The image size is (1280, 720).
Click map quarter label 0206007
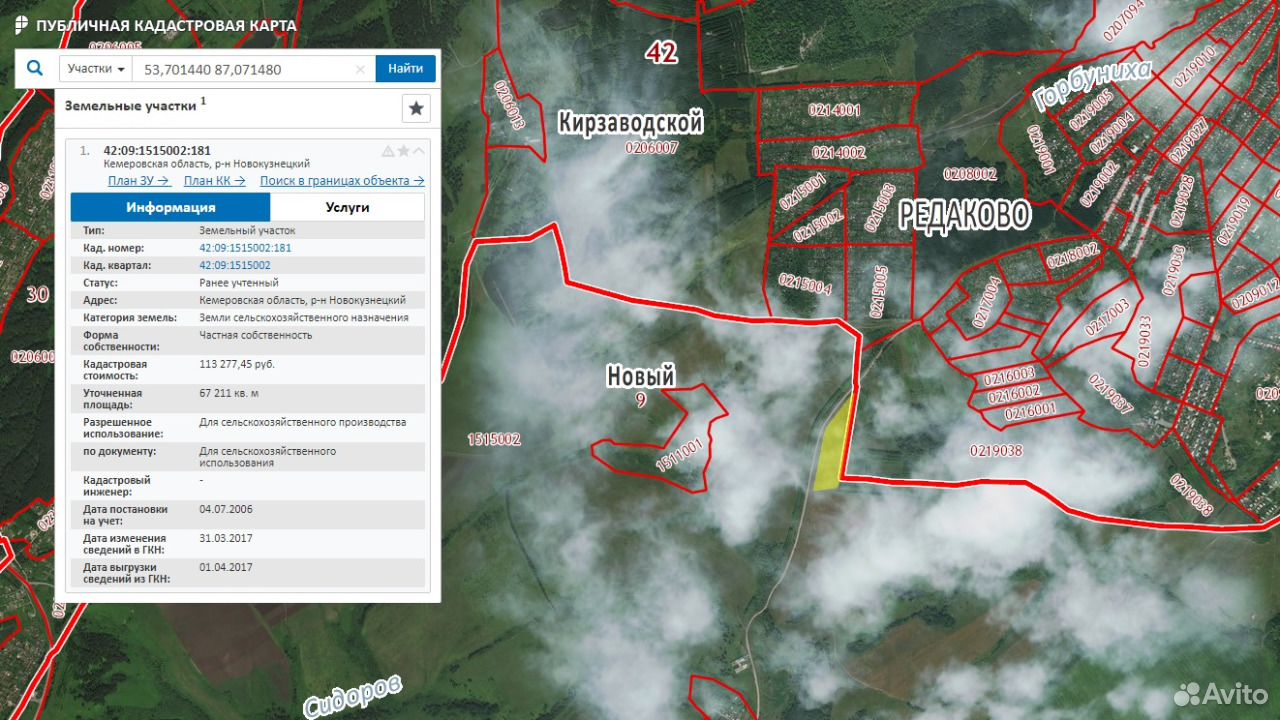click(652, 147)
